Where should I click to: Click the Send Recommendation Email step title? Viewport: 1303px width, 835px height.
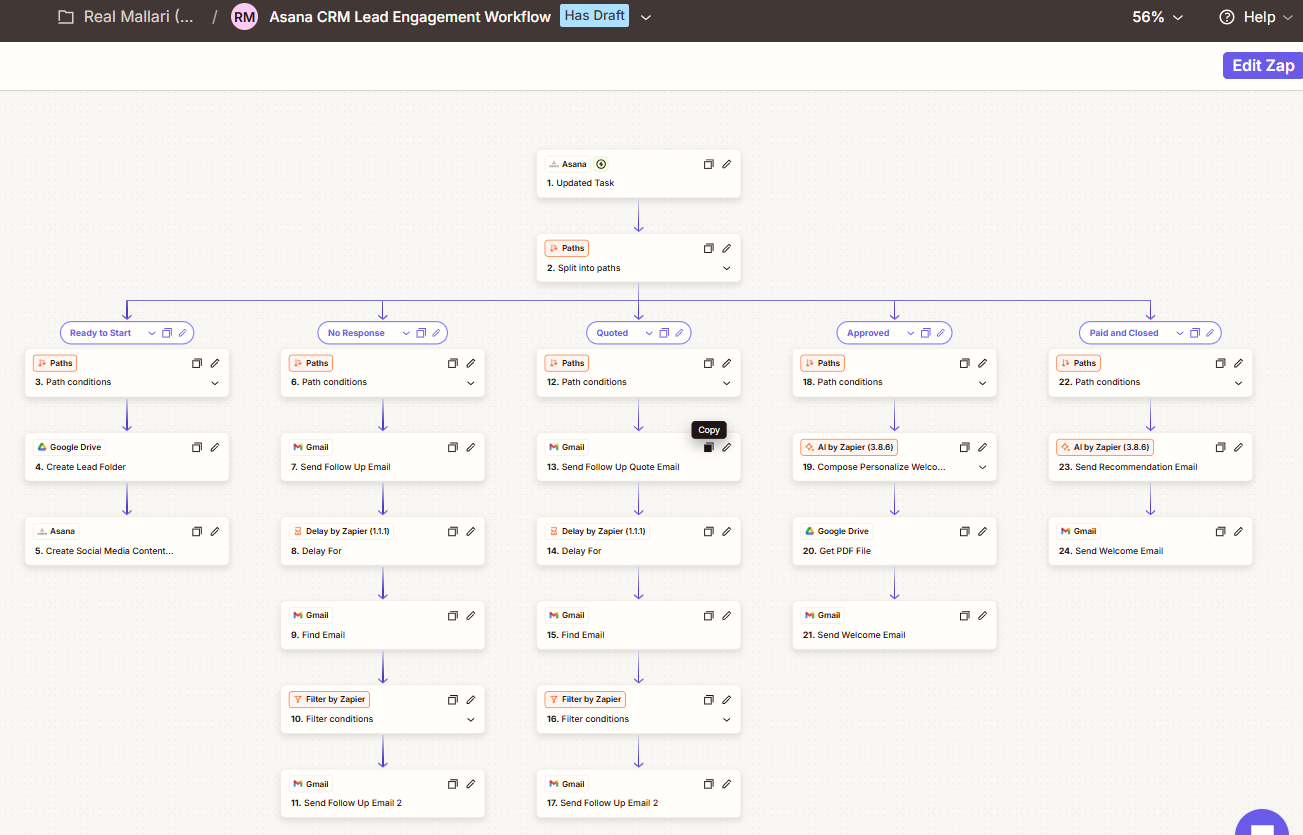[1128, 467]
